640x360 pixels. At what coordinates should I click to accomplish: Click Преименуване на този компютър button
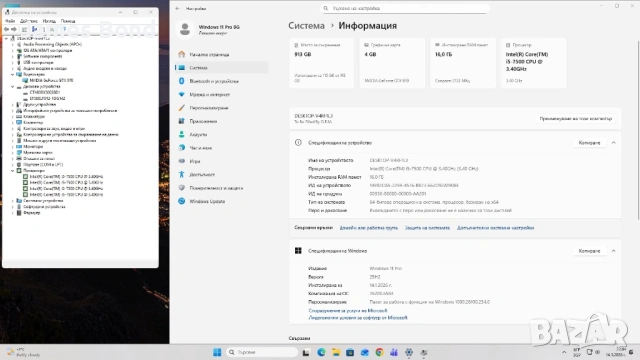(x=576, y=119)
